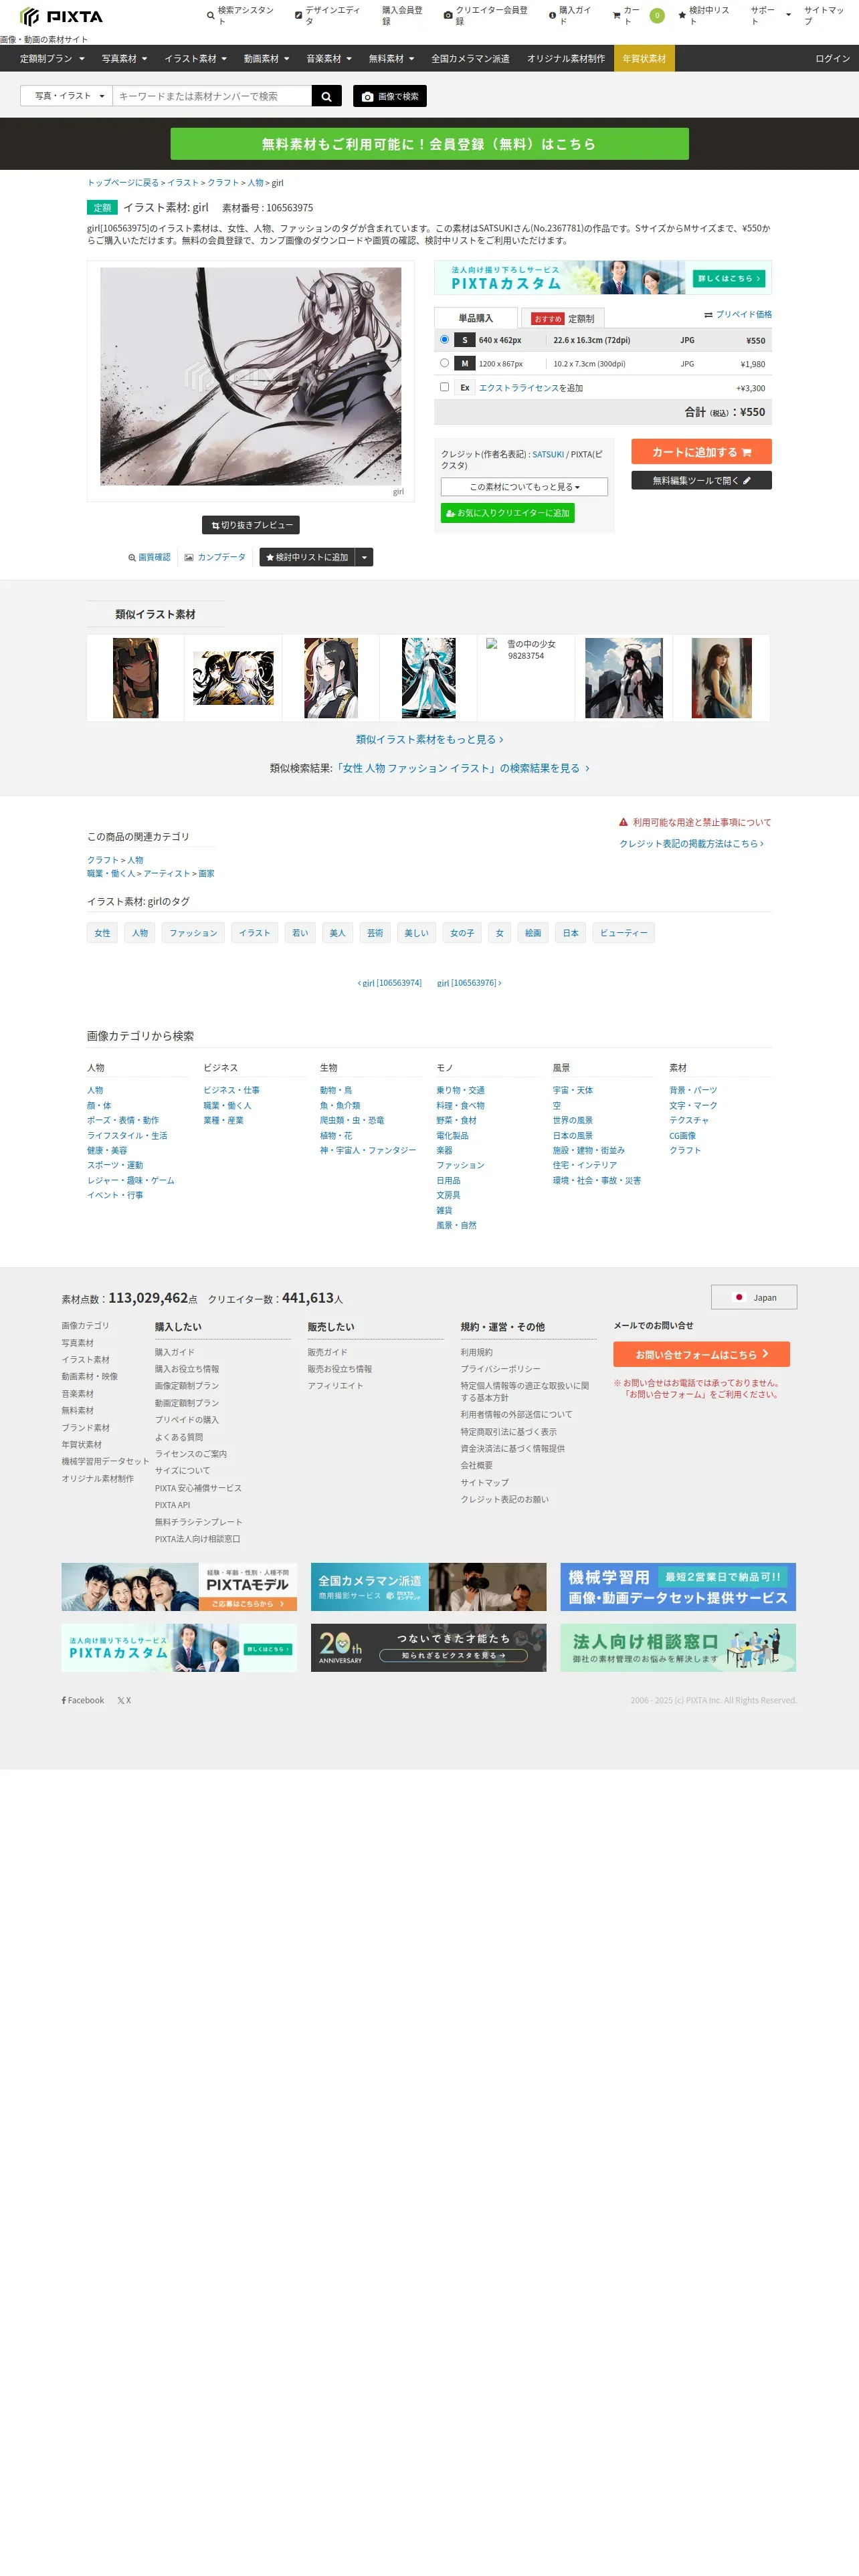Click 類似イラスト素材をもっと見る link
Image resolution: width=859 pixels, height=2576 pixels.
point(429,739)
